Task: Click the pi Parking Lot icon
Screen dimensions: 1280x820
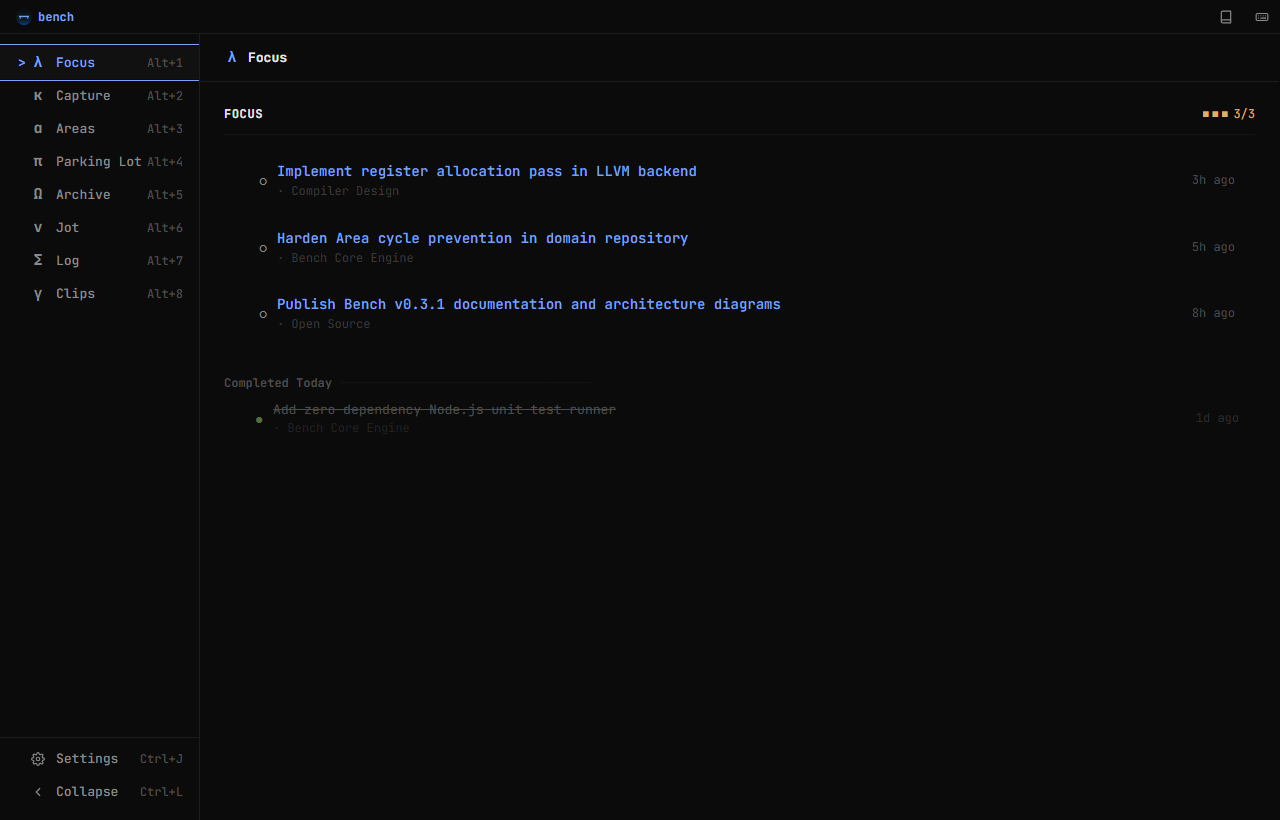Action: (x=38, y=162)
